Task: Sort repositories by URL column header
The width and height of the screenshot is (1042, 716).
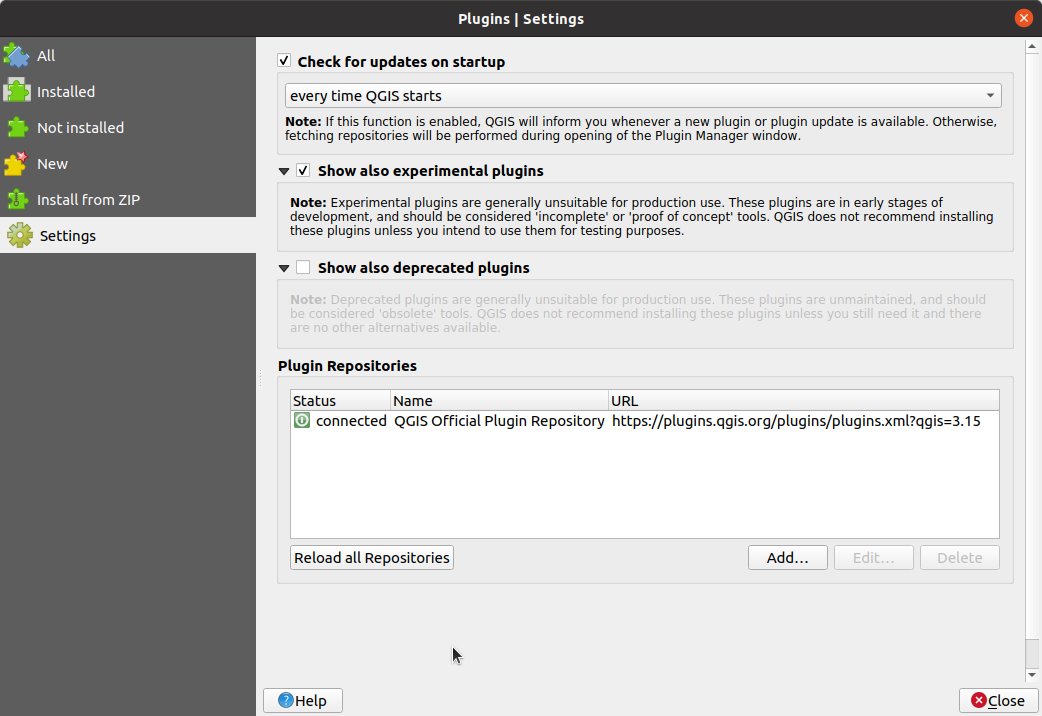Action: point(803,401)
